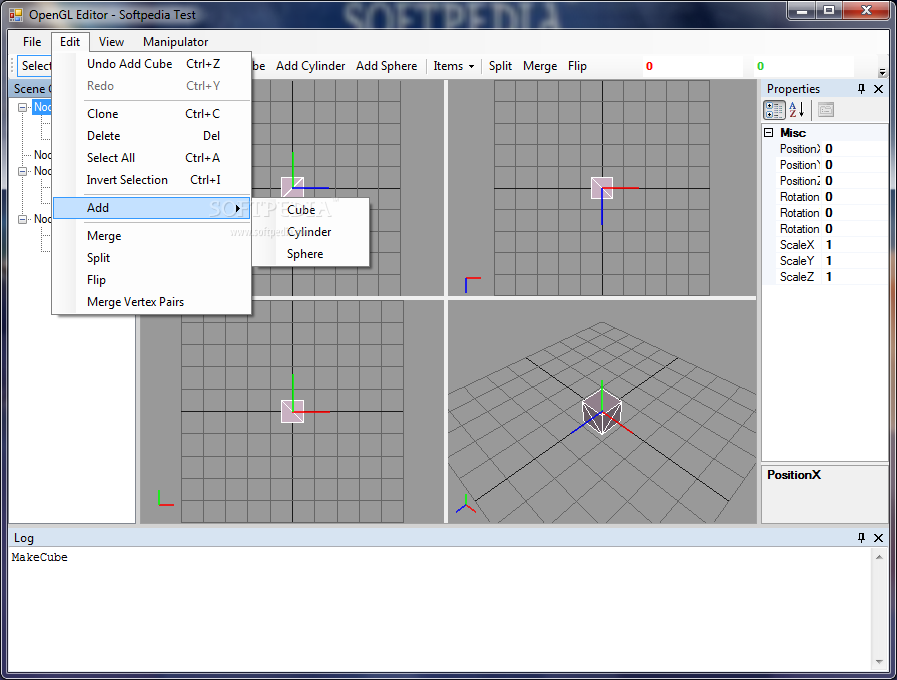Edit the ScaleZ value field
The image size is (897, 680).
[x=854, y=277]
